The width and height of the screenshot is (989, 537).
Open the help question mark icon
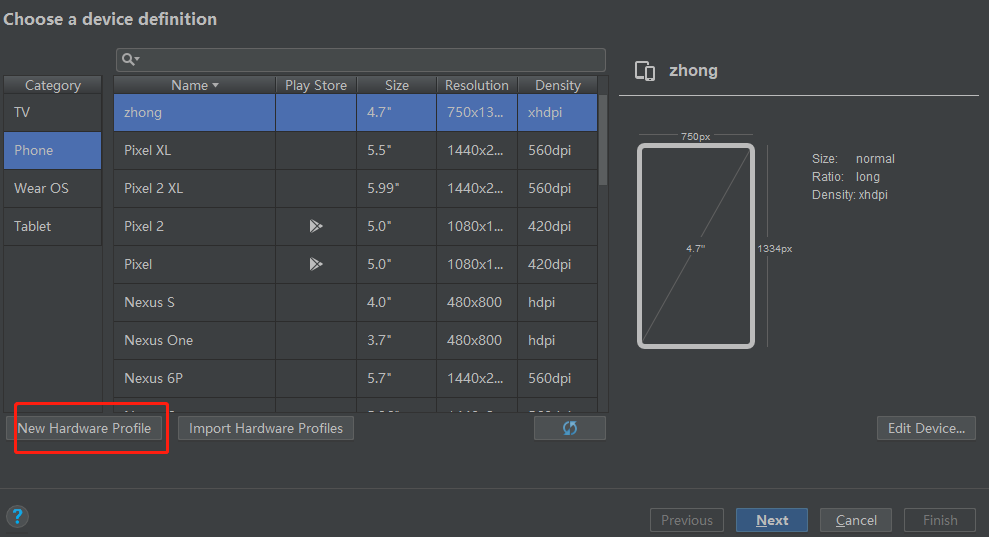pos(17,517)
